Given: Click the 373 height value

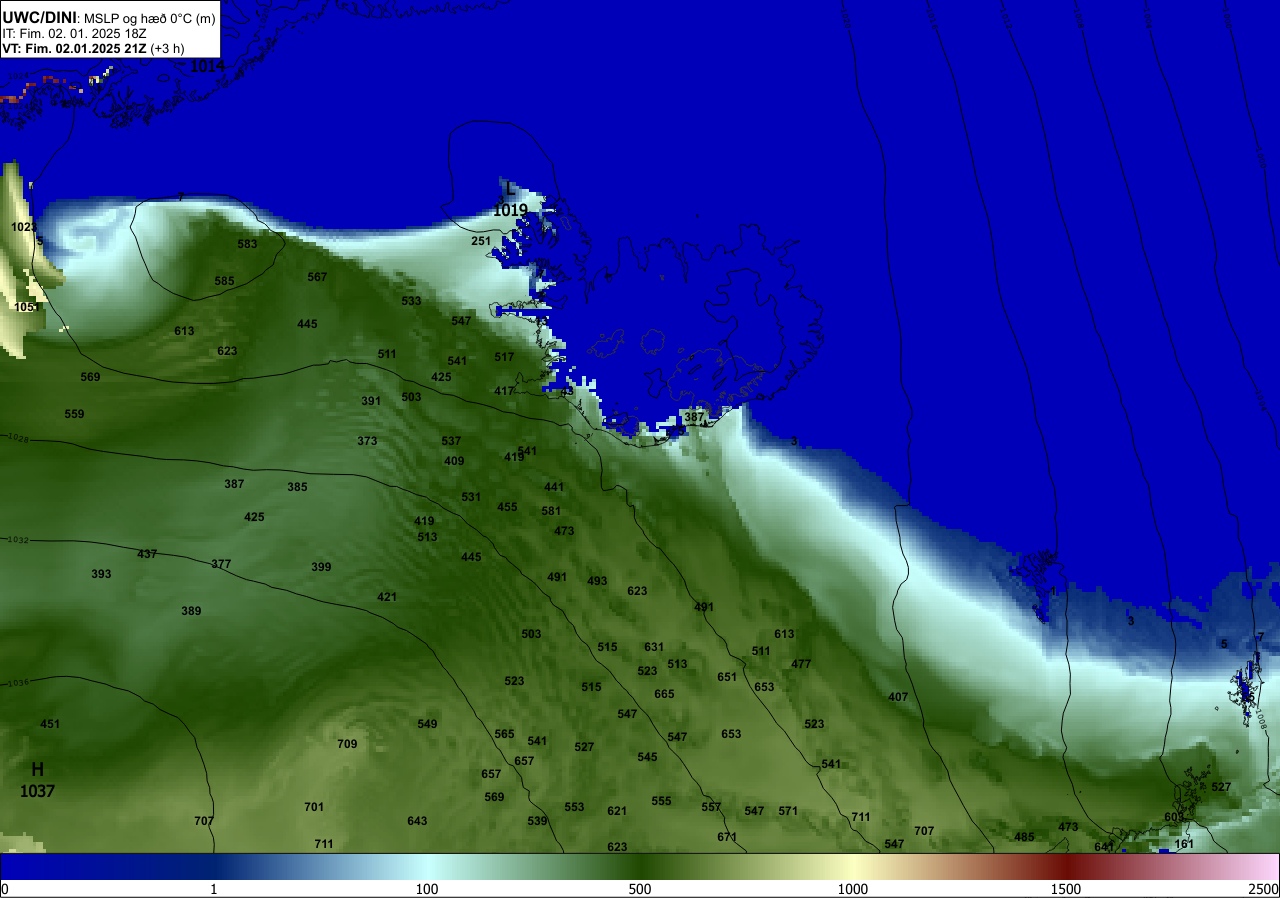Looking at the screenshot, I should point(367,441).
